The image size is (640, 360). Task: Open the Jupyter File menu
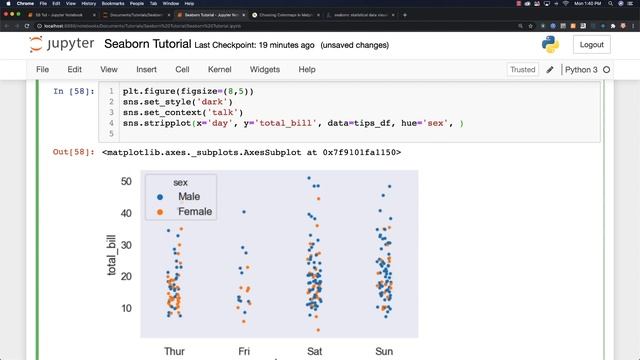(42, 69)
